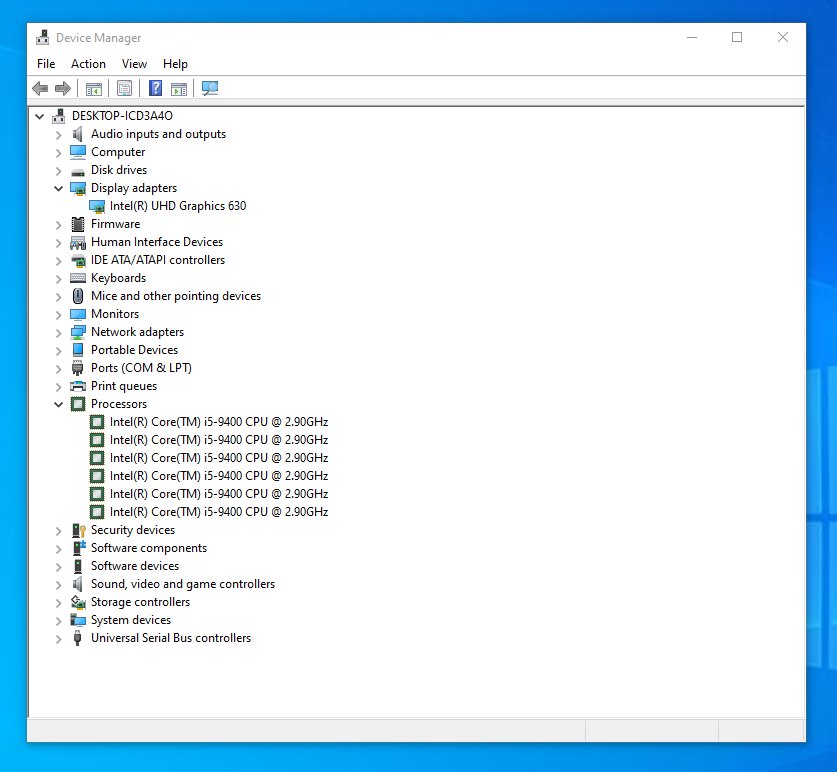Image resolution: width=837 pixels, height=772 pixels.
Task: Expand Ports (COM & LPT)
Action: [x=59, y=368]
